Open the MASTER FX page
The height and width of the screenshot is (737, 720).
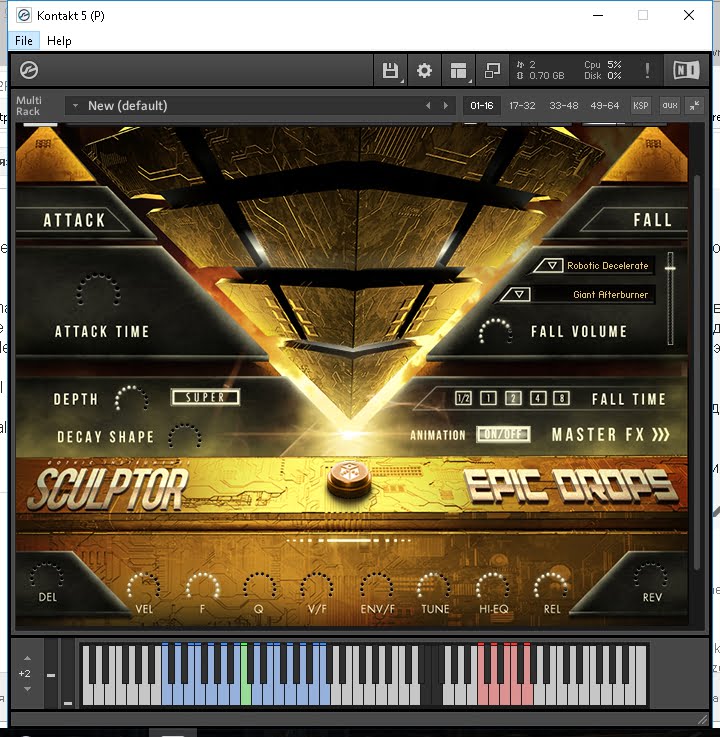[x=610, y=435]
